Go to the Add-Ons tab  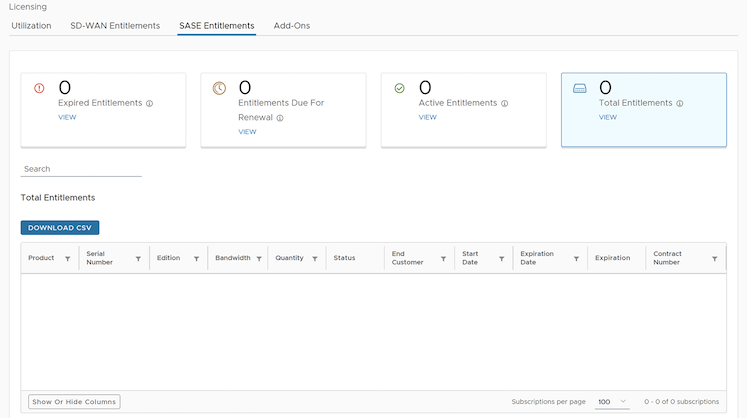(291, 25)
